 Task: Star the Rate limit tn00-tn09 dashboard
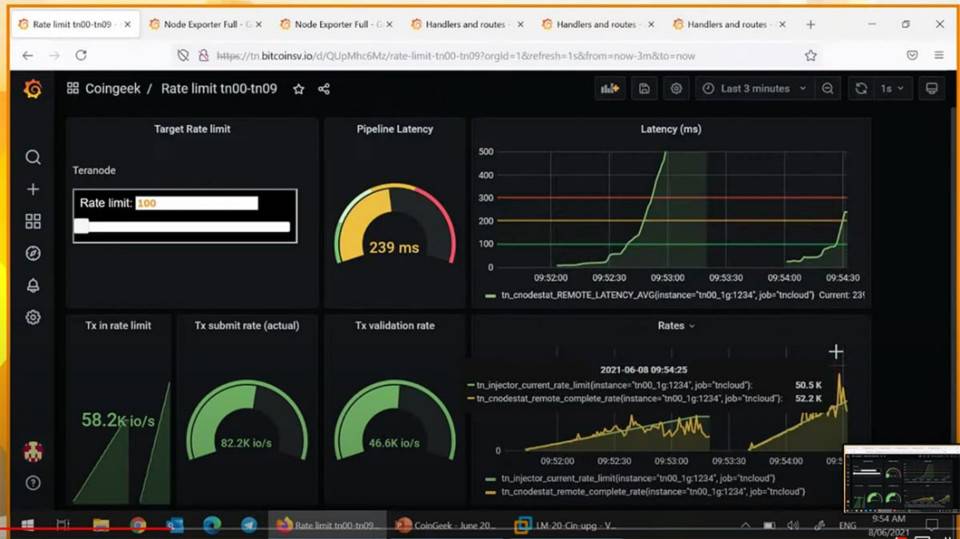299,89
